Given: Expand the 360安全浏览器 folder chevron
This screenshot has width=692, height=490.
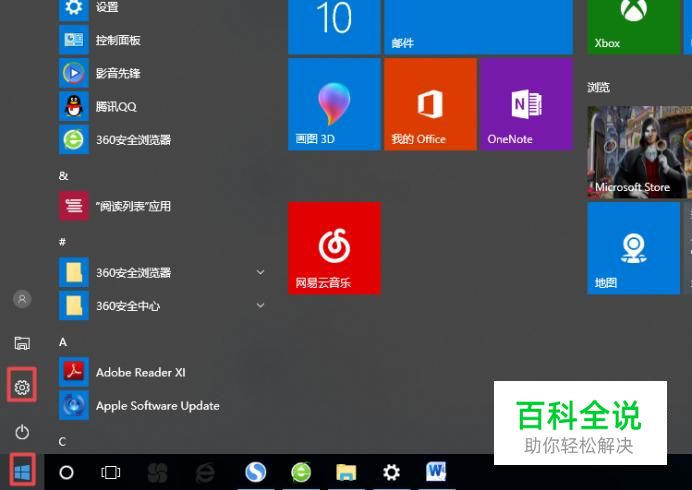Looking at the screenshot, I should click(260, 272).
